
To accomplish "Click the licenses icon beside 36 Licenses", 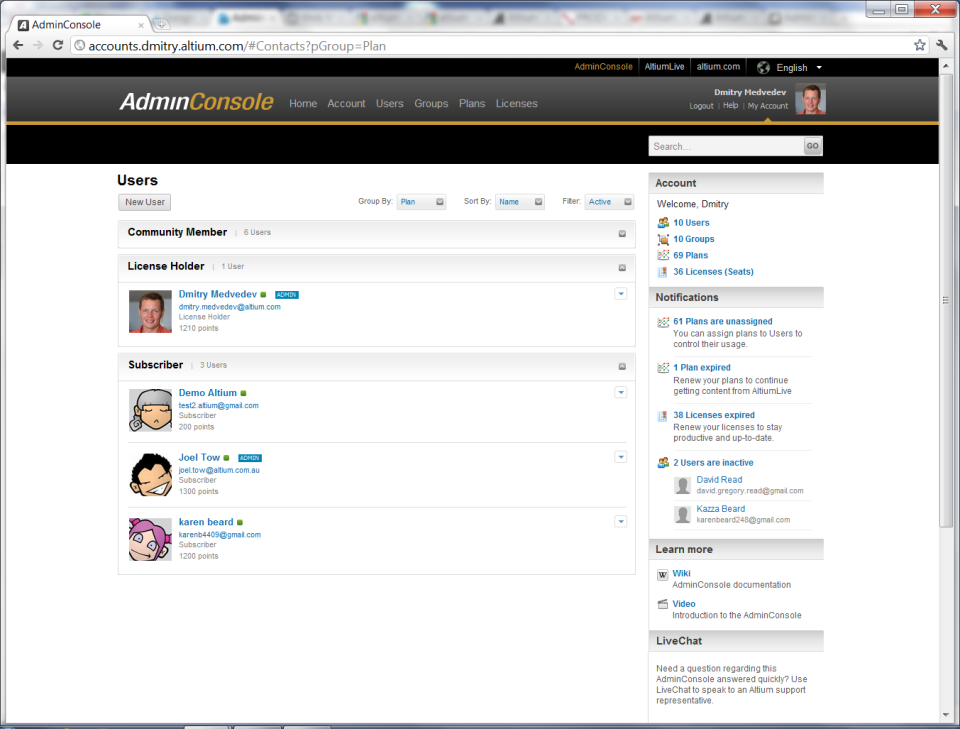I will point(663,272).
